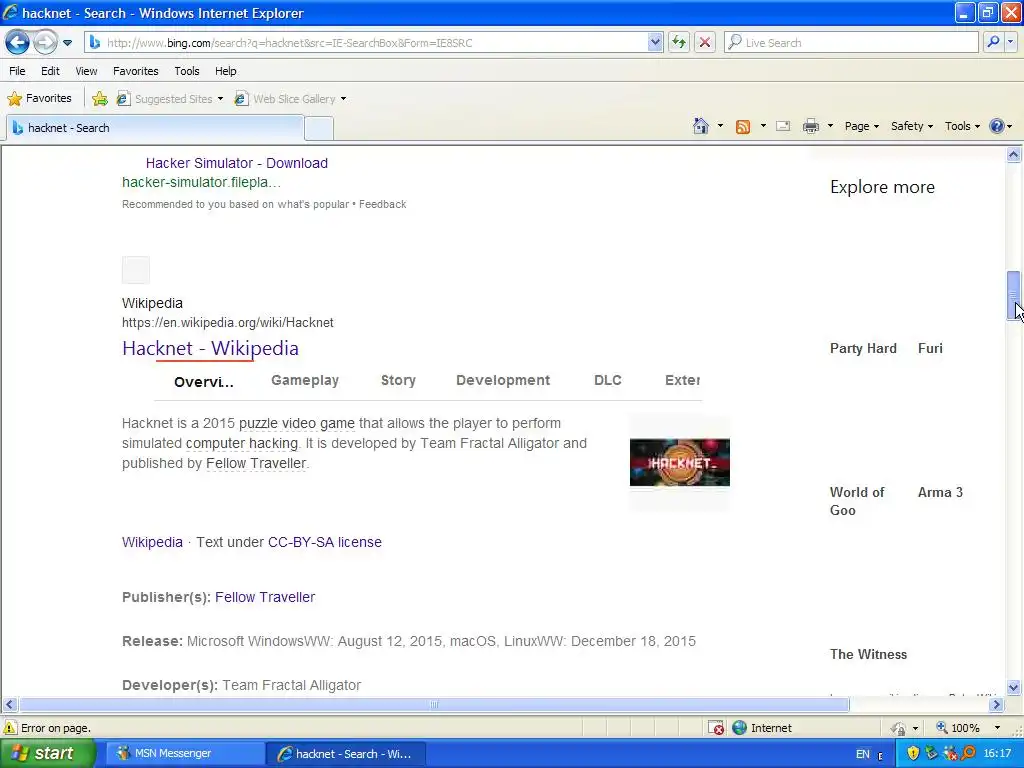This screenshot has width=1024, height=768.
Task: Open Suggested Sites in favorites bar
Action: 170,99
